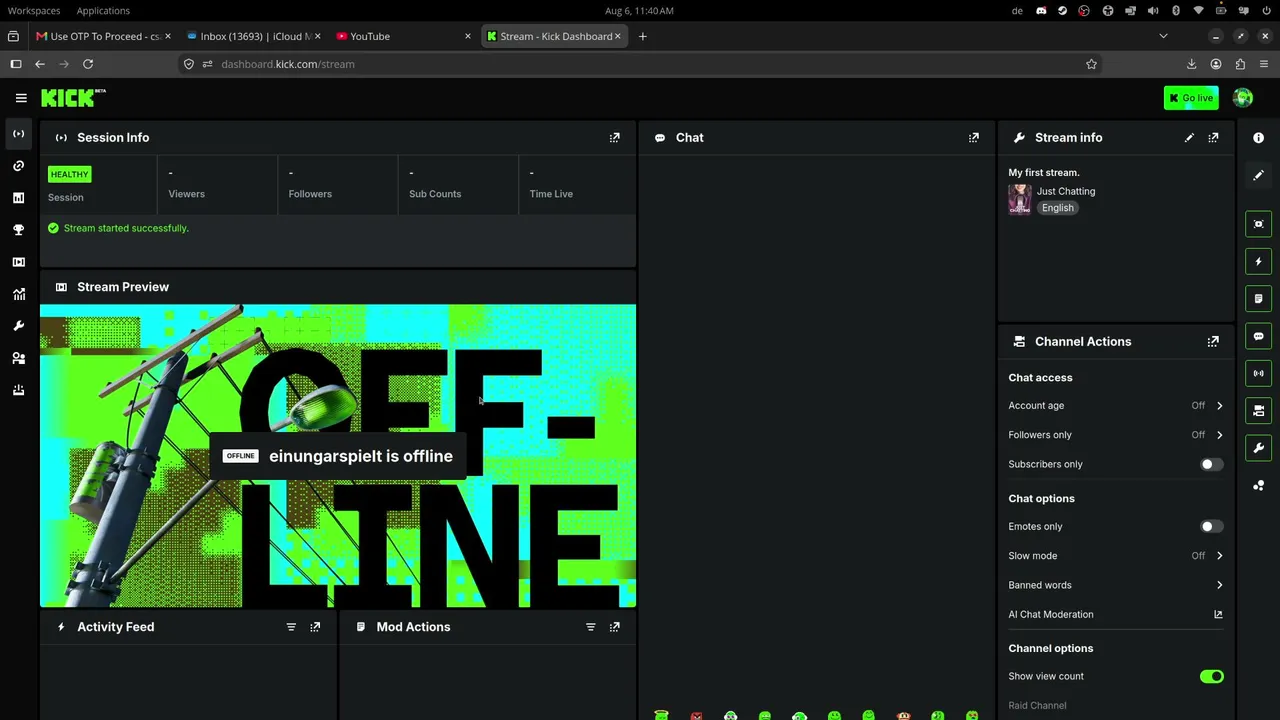Open the user profile avatar menu
Viewport: 1280px width, 720px height.
pos(1243,98)
